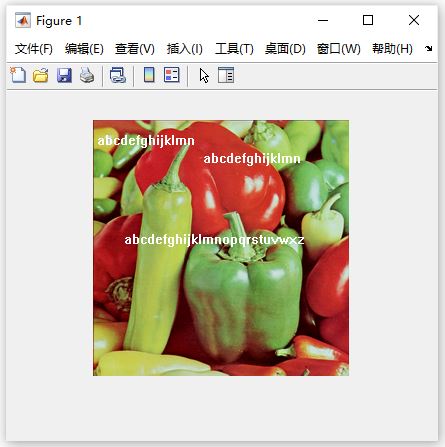Insert a legend using toolbar icon
This screenshot has height=447, width=445.
[x=172, y=75]
